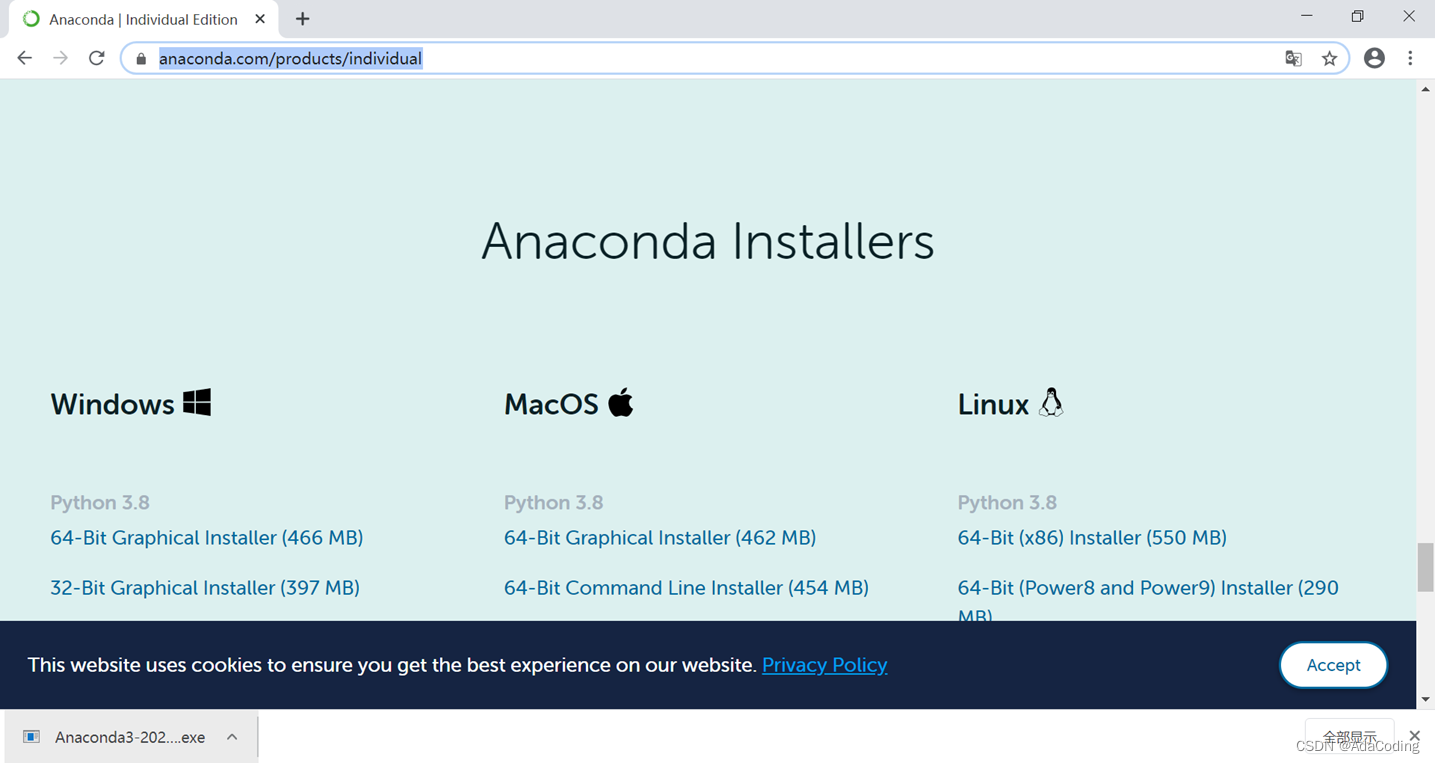The image size is (1435, 763).
Task: Reload the Anaconda page
Action: (97, 58)
